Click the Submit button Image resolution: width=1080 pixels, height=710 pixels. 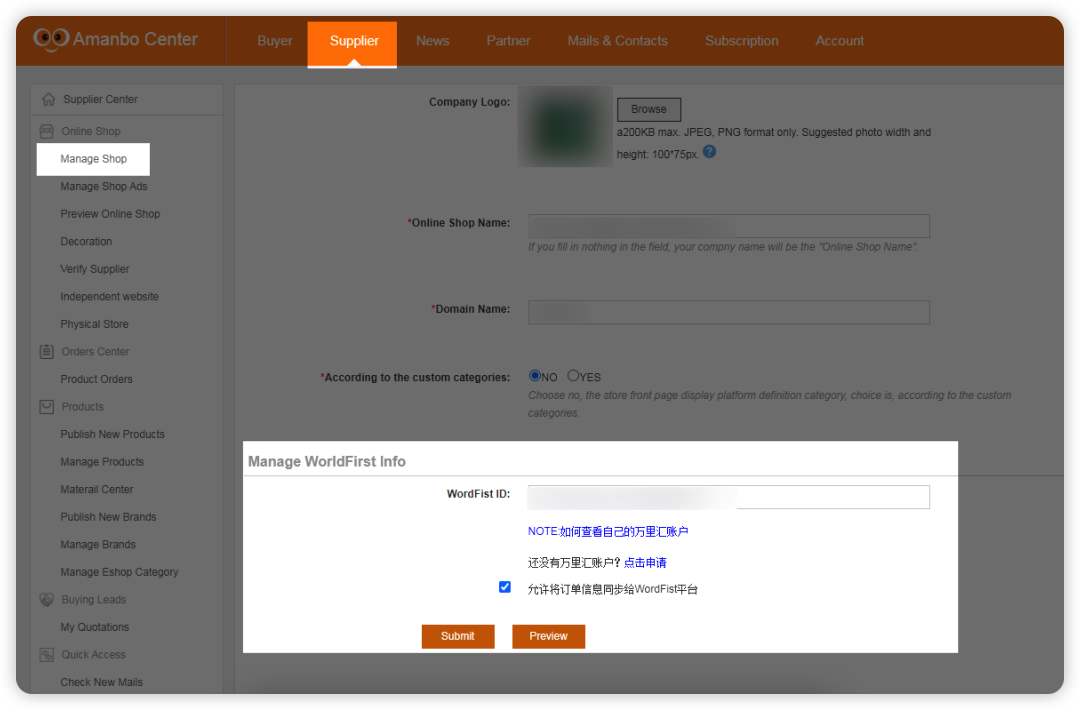(458, 637)
